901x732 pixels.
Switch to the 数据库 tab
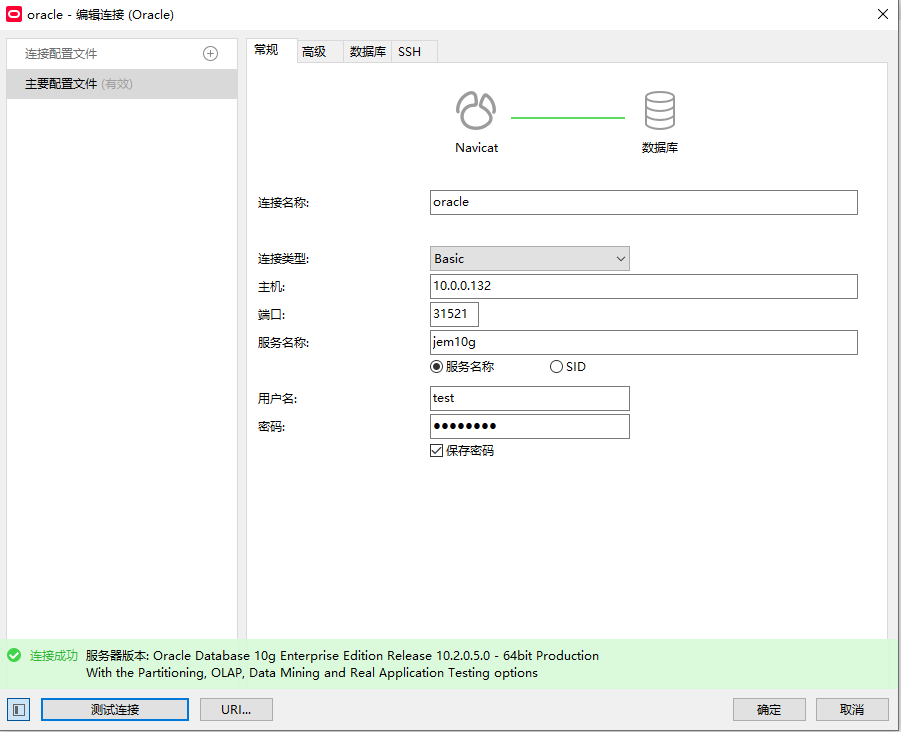coord(368,52)
